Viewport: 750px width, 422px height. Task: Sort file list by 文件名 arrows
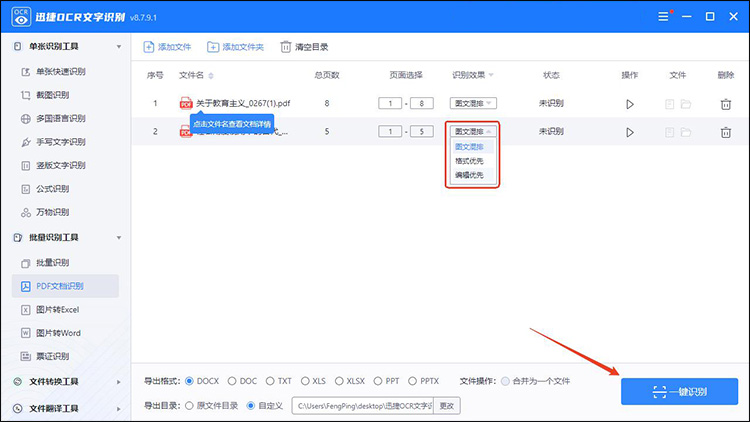pyautogui.click(x=211, y=76)
